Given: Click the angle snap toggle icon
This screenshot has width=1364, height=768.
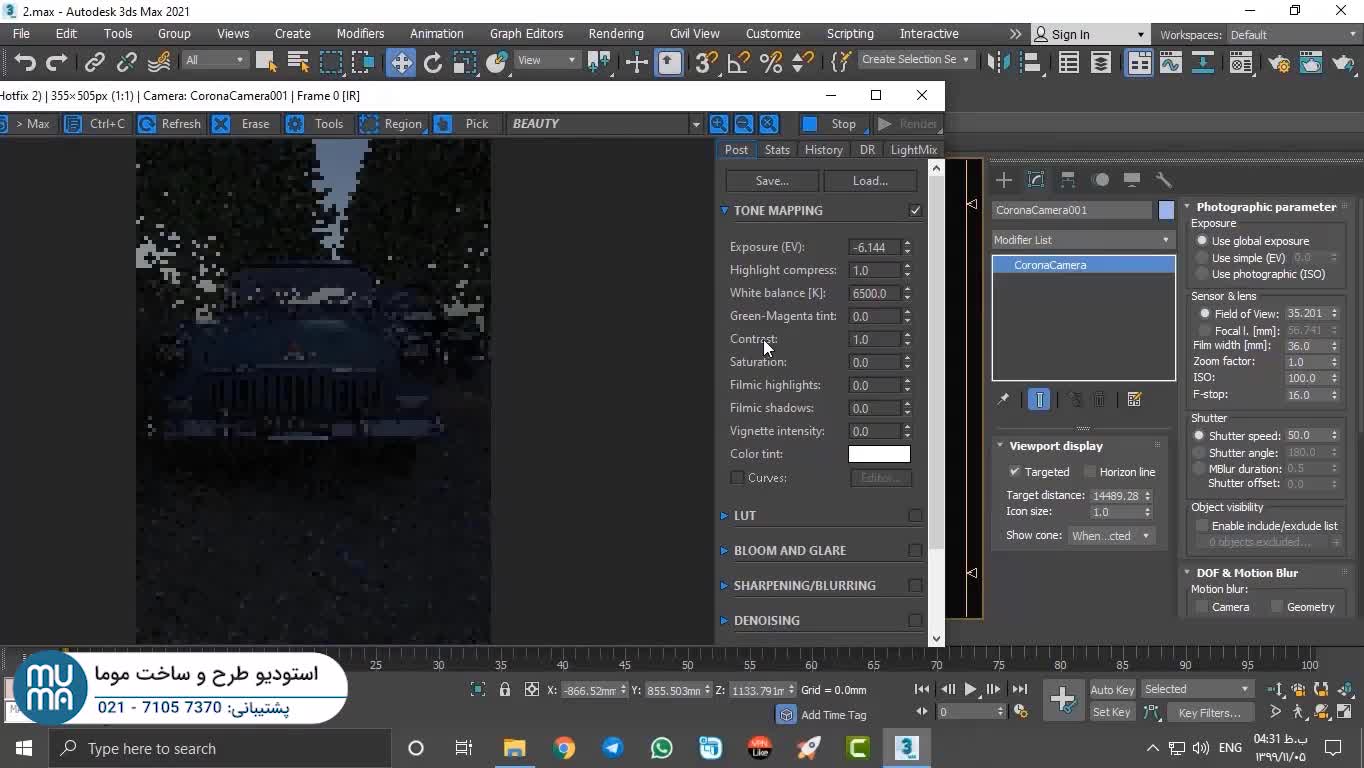Looking at the screenshot, I should [738, 63].
